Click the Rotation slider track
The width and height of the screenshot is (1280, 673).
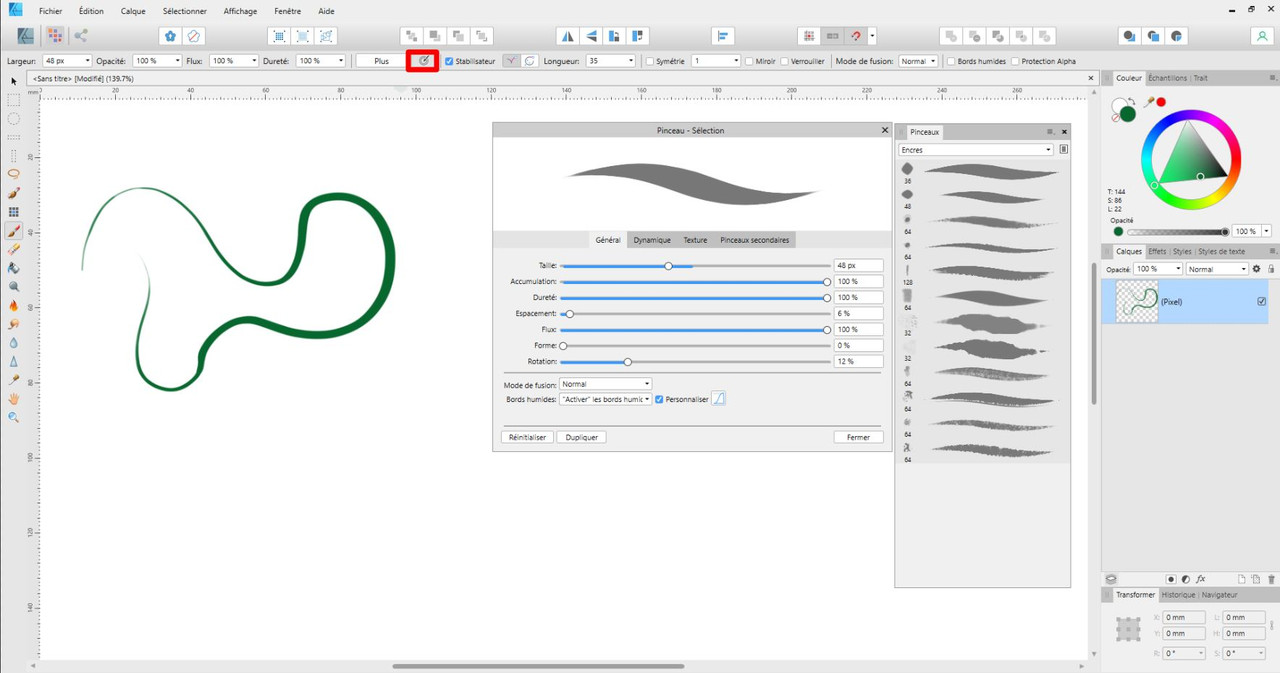tap(695, 361)
